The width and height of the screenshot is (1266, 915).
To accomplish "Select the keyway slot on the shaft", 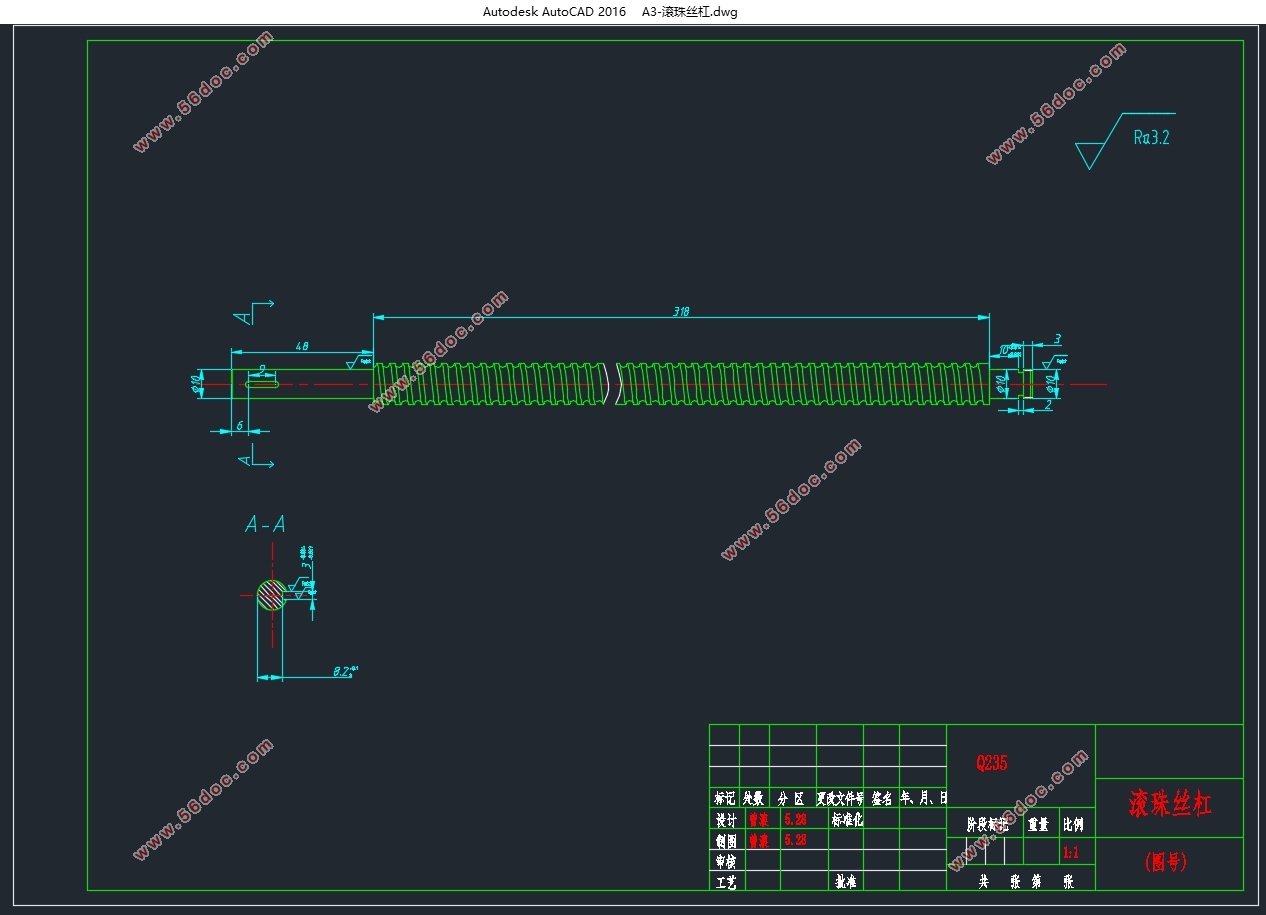I will pyautogui.click(x=262, y=384).
